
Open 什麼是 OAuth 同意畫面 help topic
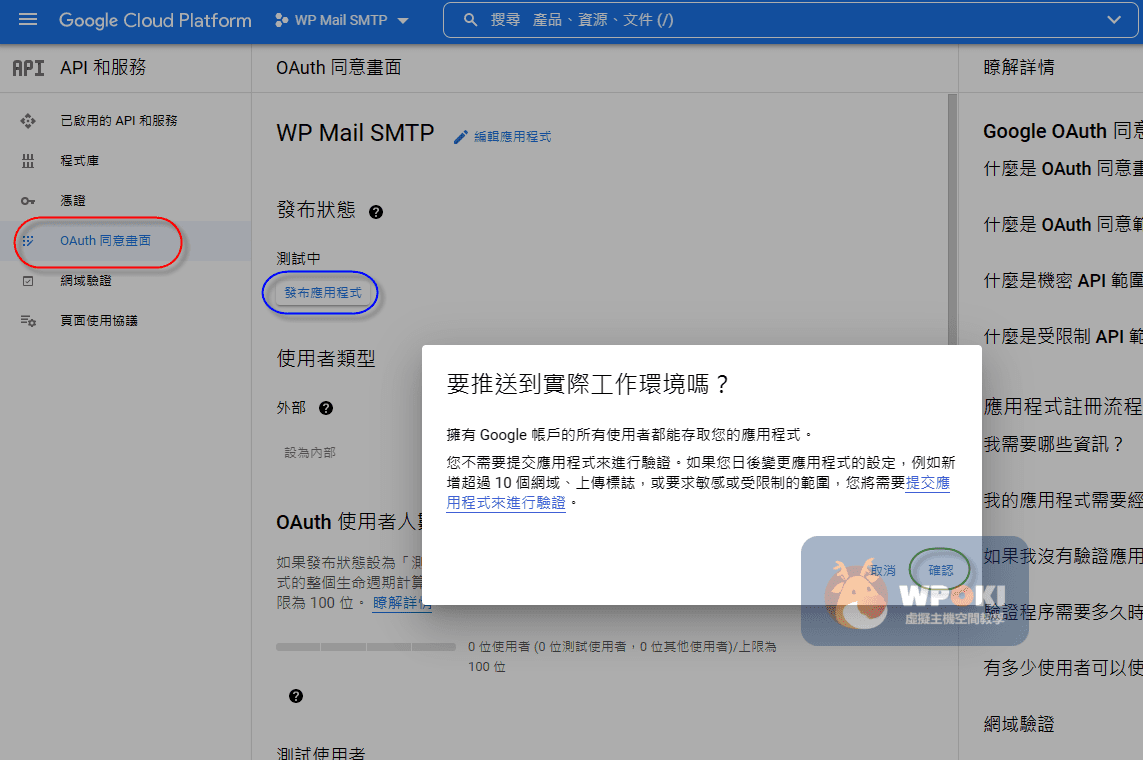tap(1063, 169)
